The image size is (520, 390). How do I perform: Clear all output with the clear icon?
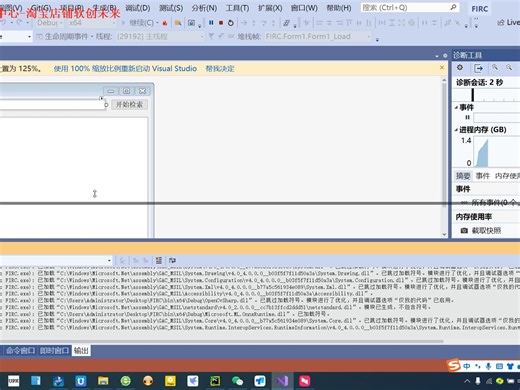click(x=159, y=260)
